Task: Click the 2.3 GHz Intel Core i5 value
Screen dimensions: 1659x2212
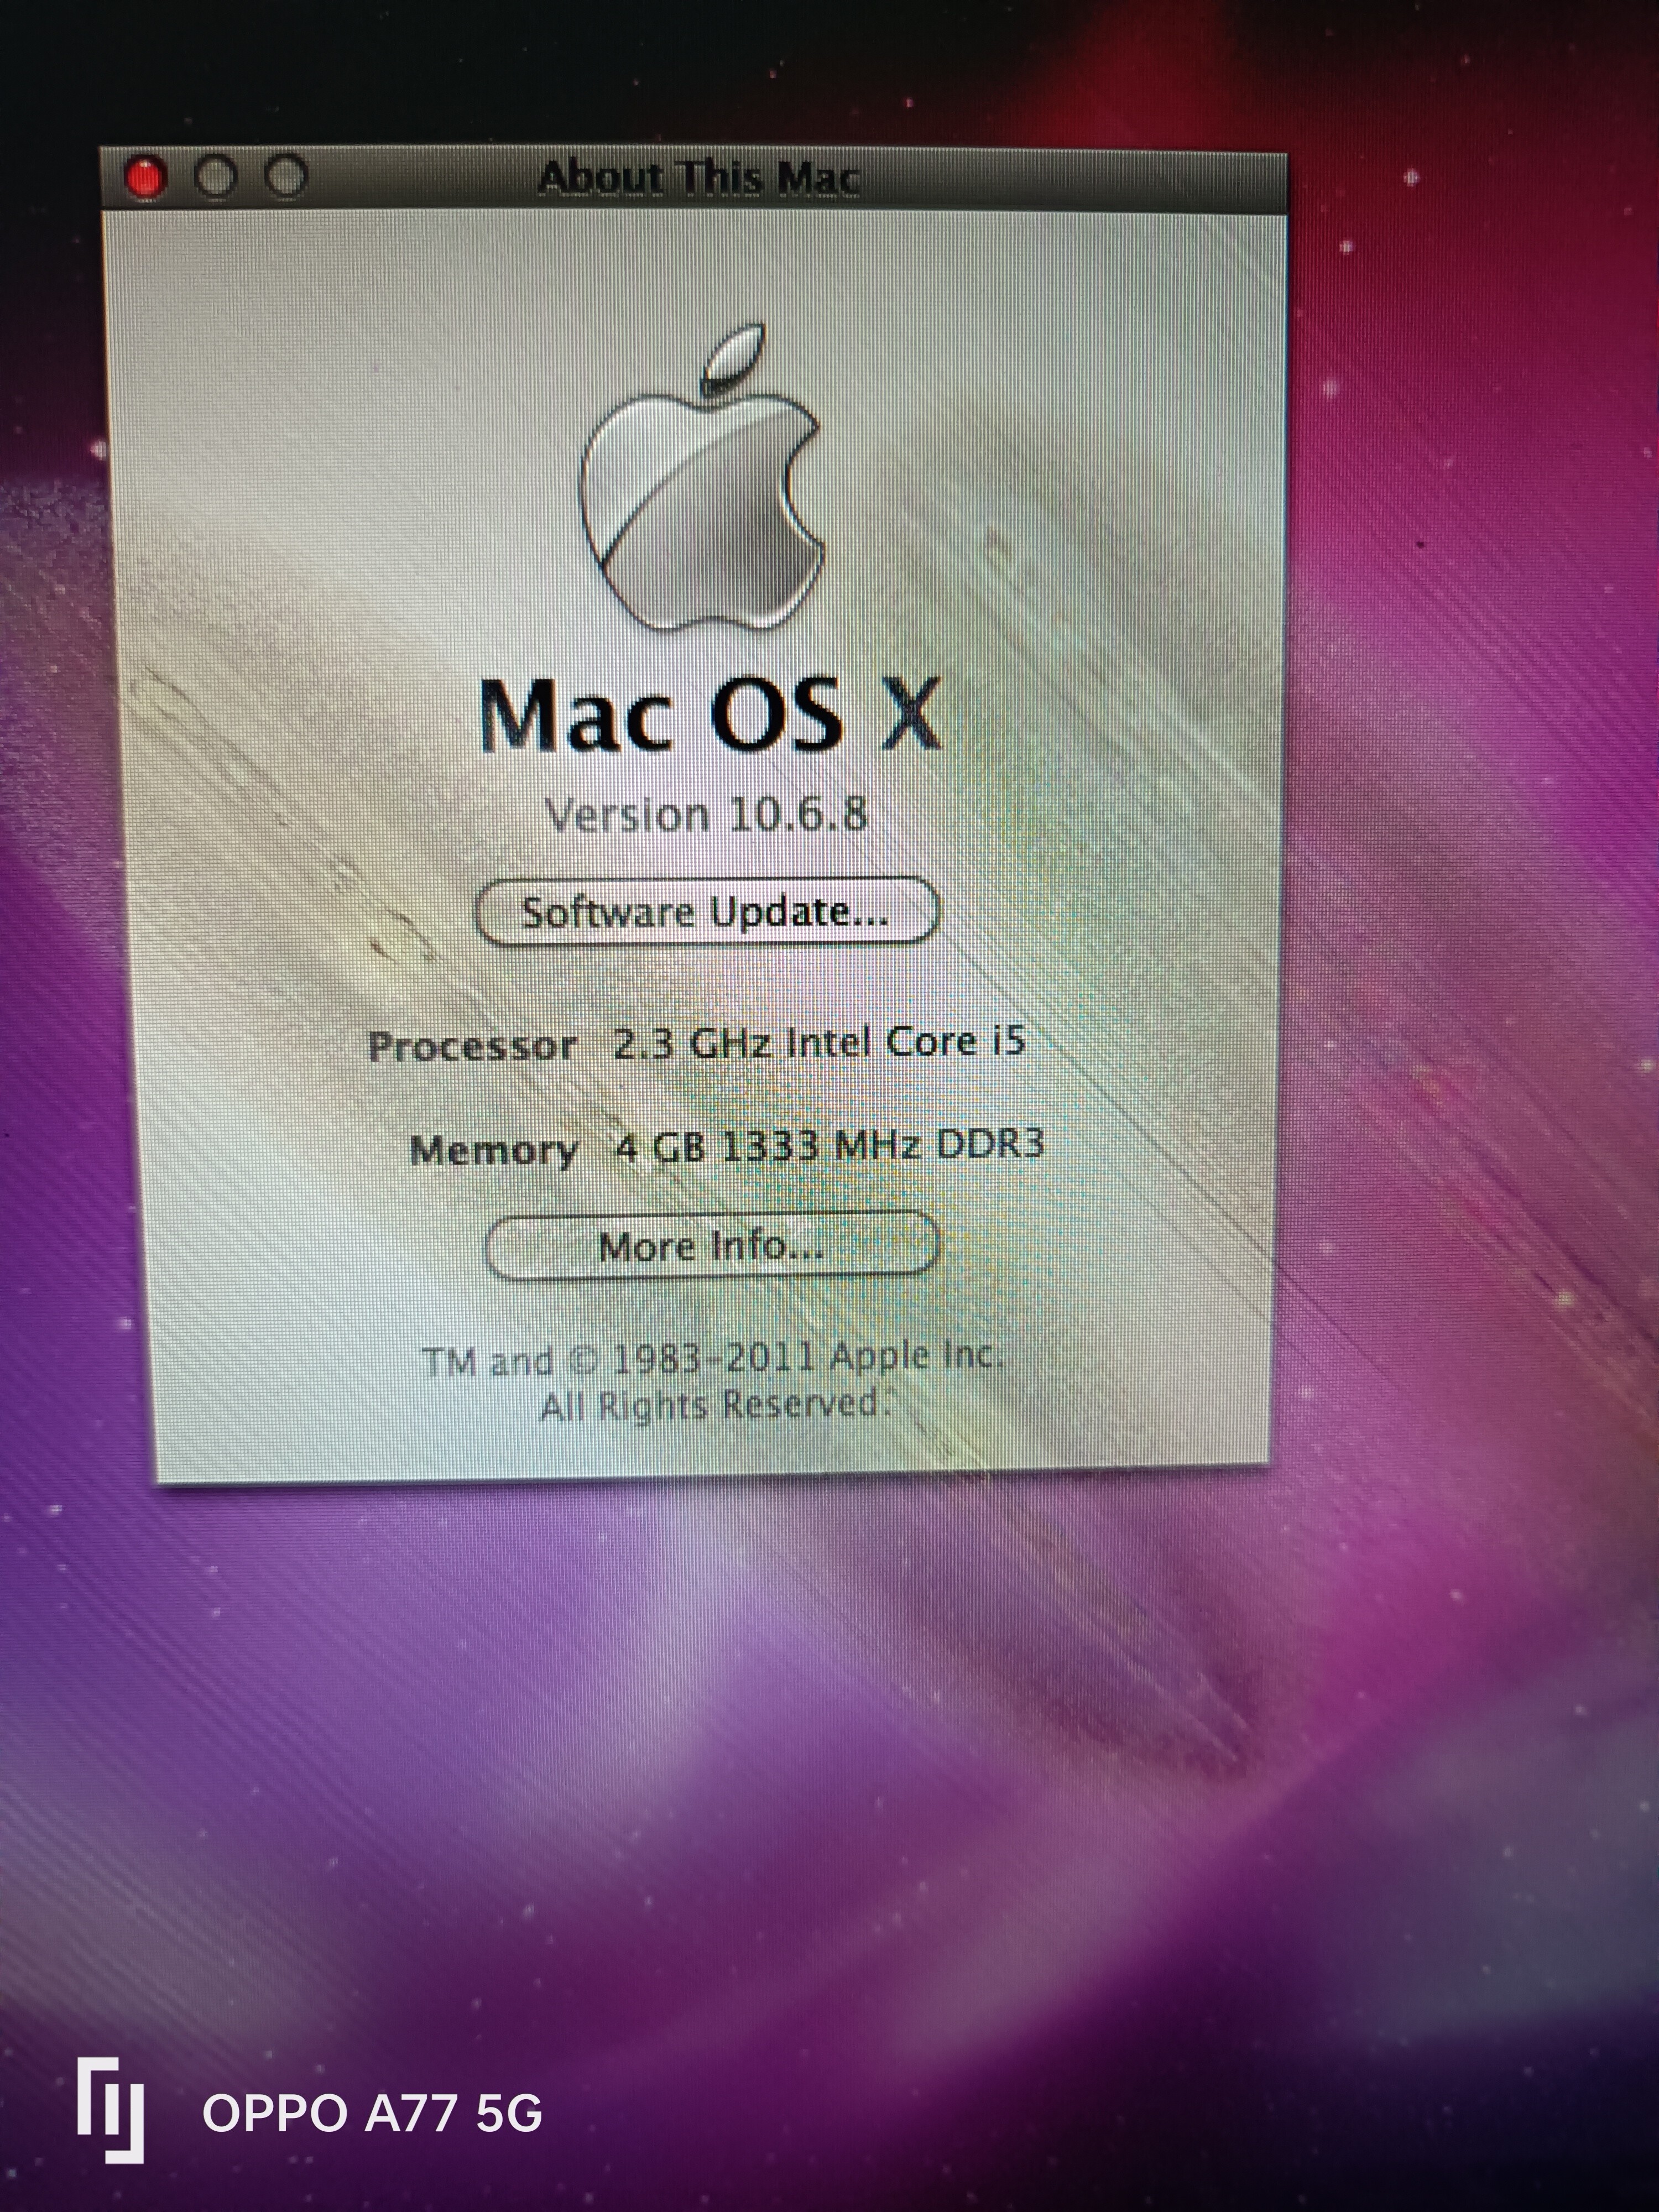Action: tap(819, 1043)
